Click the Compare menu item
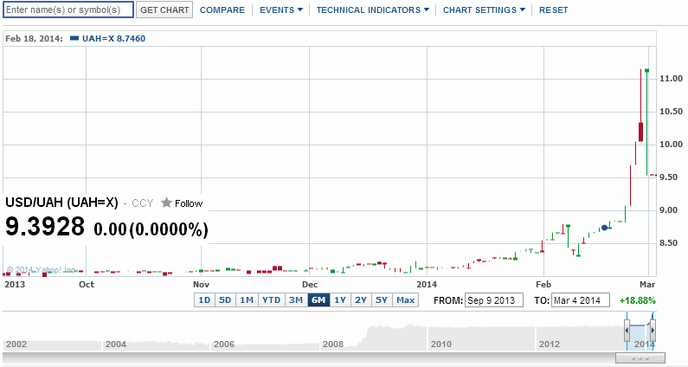The width and height of the screenshot is (688, 367). (222, 10)
